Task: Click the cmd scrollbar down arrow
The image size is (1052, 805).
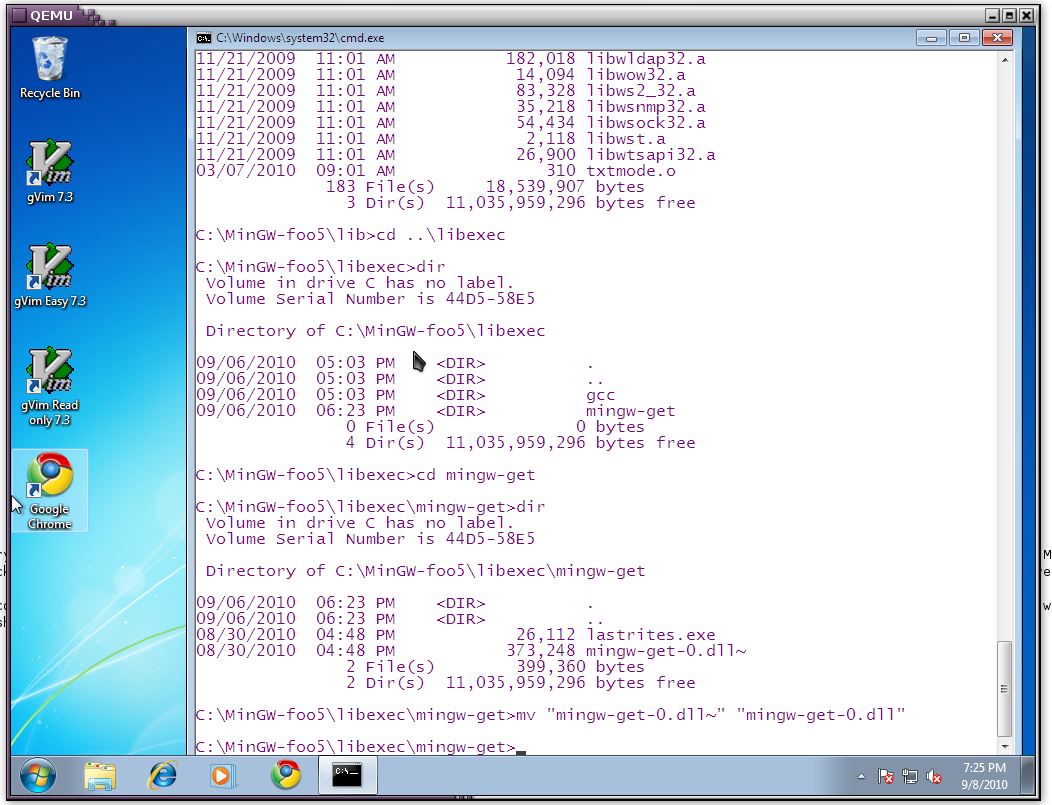Action: (1003, 746)
